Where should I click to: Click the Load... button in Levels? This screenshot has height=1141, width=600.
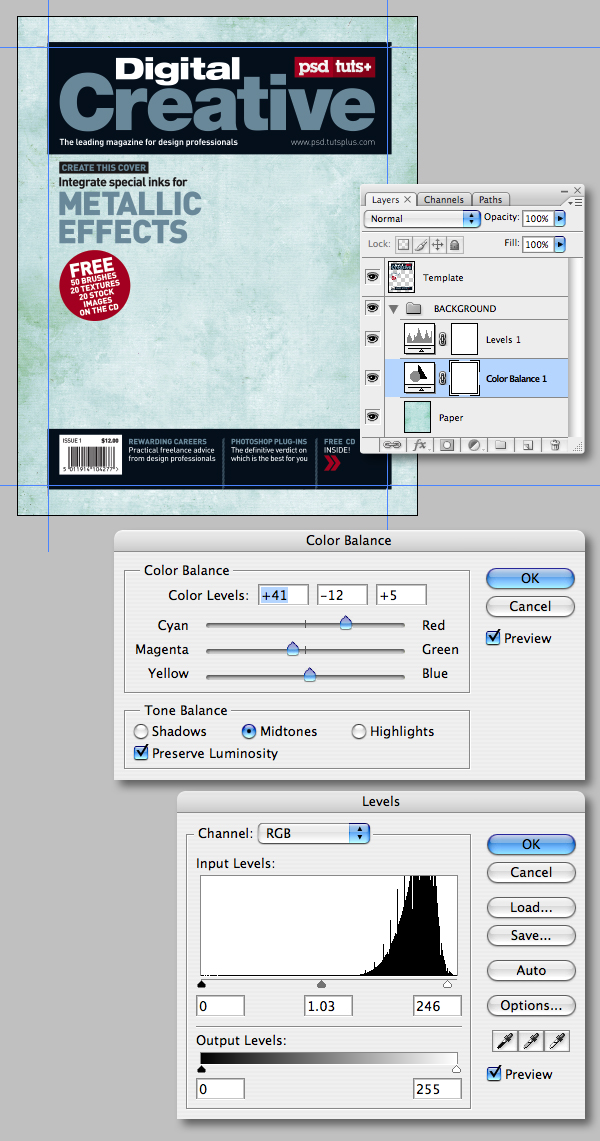[x=531, y=907]
